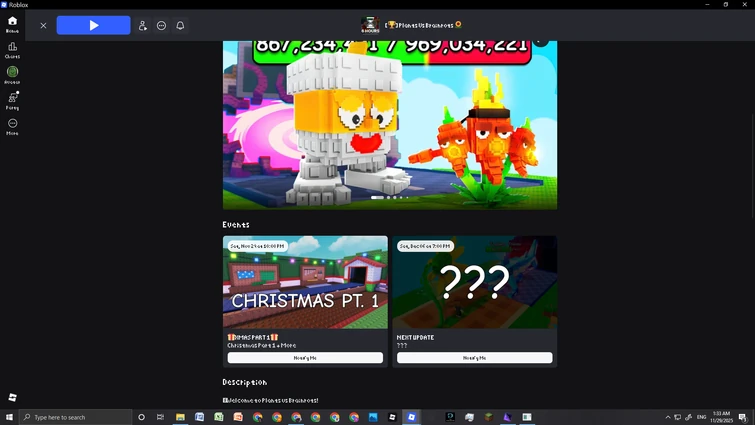Click the Description section heading

pyautogui.click(x=245, y=382)
